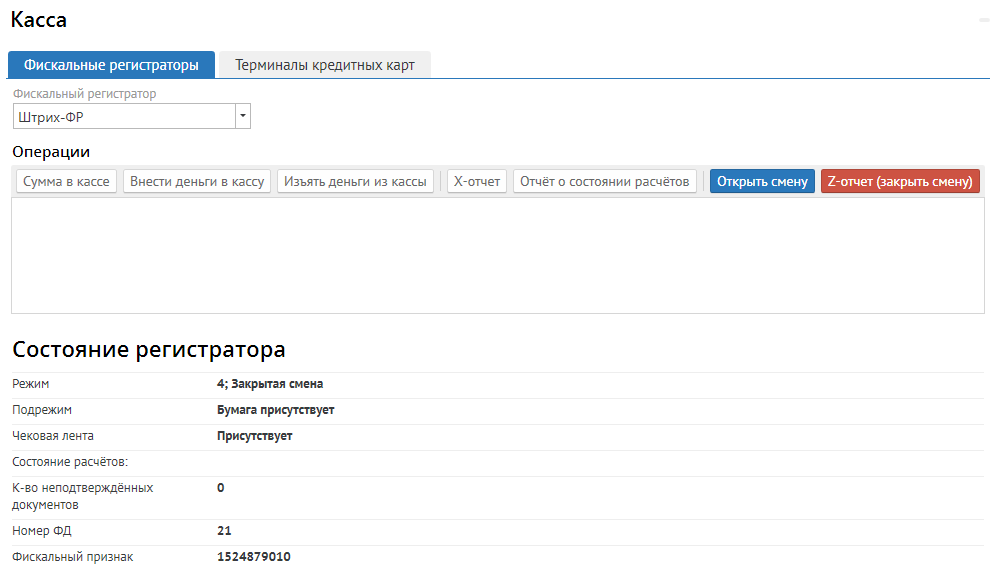Click the fiscal sign value 1524879010
The height and width of the screenshot is (579, 997).
[254, 557]
